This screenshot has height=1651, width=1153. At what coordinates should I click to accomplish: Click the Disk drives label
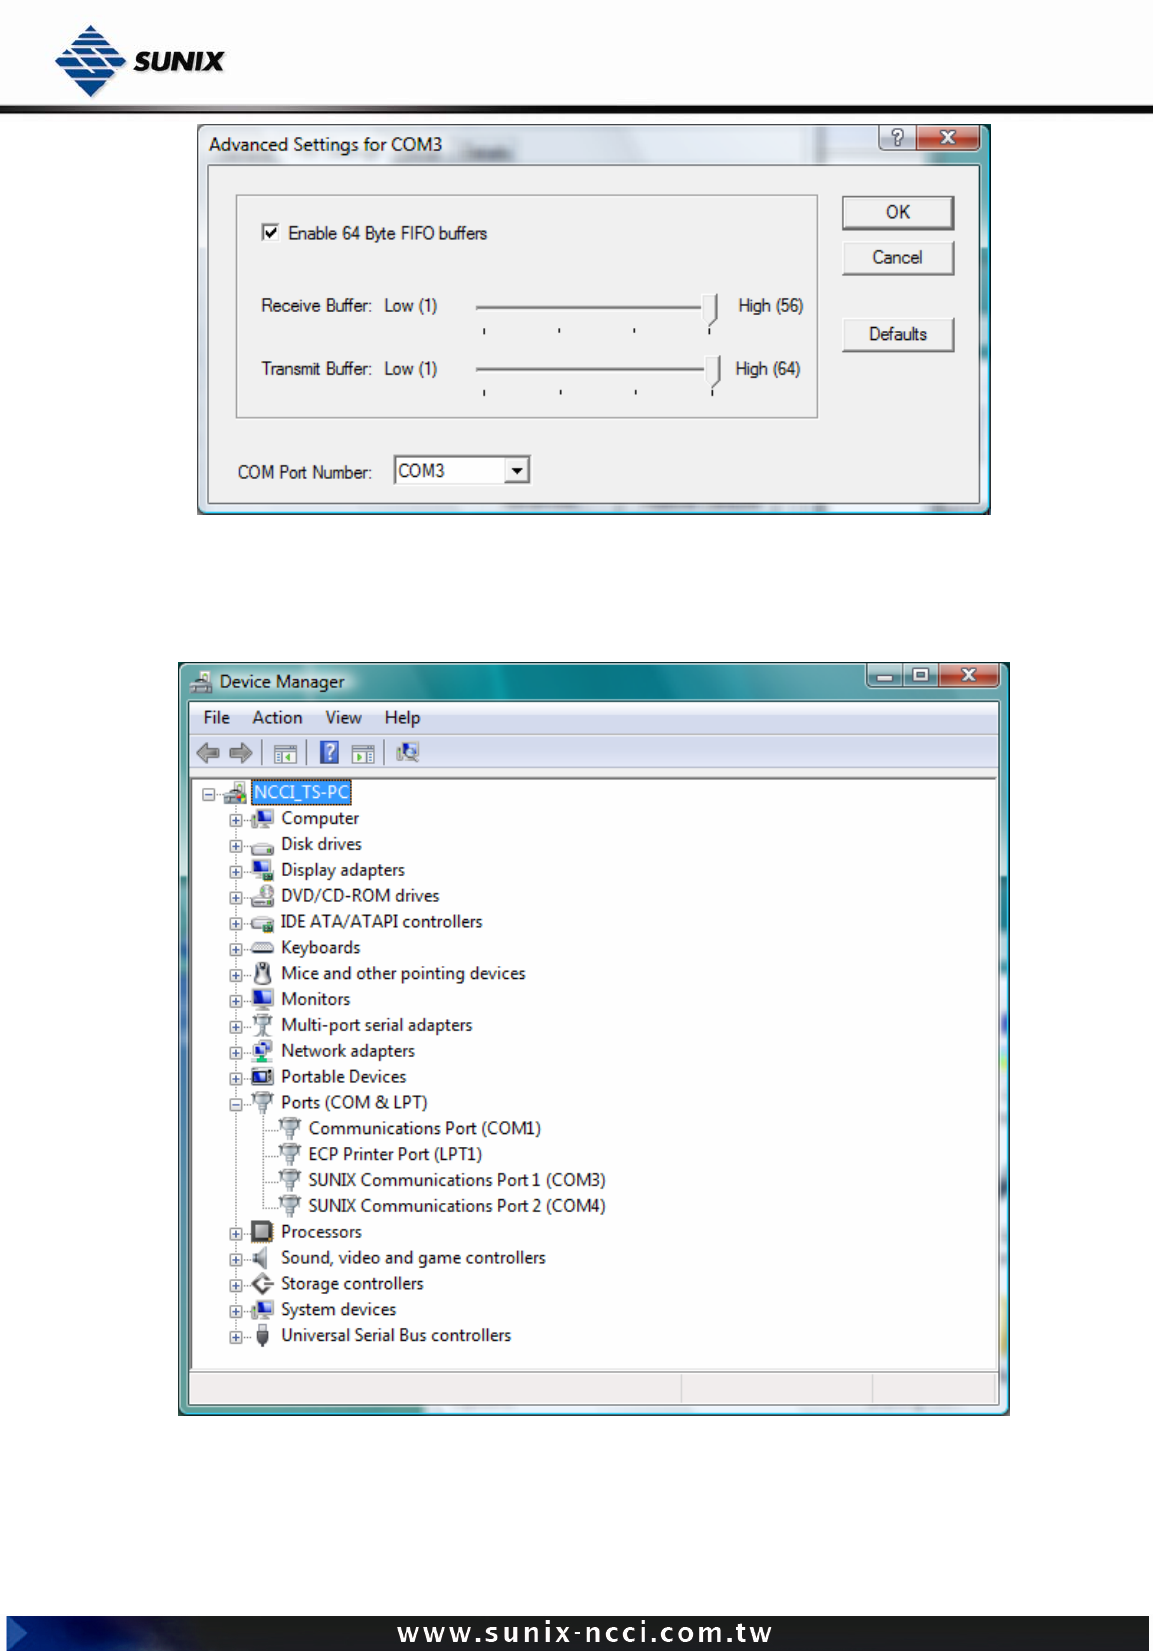pyautogui.click(x=321, y=844)
